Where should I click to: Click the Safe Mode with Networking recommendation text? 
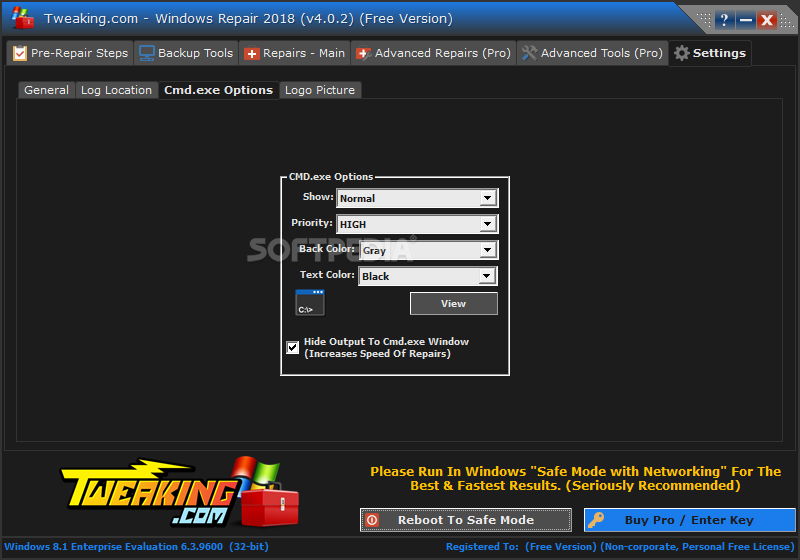pos(576,478)
